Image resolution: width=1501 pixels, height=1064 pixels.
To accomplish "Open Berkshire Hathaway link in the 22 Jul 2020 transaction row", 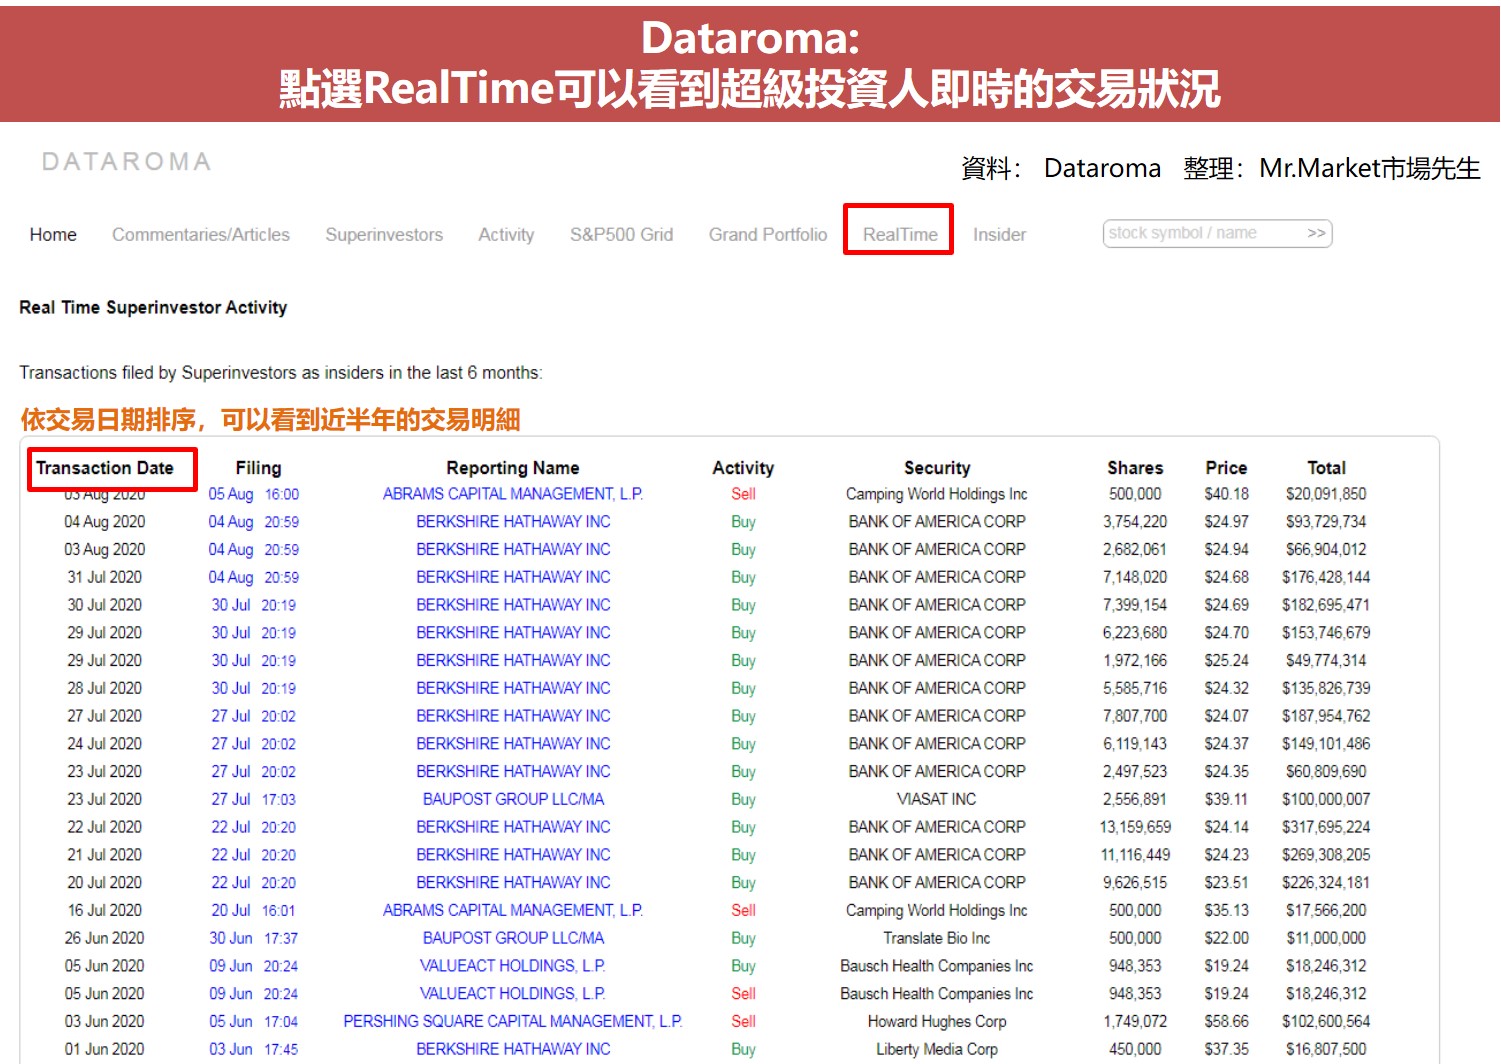I will pos(513,827).
